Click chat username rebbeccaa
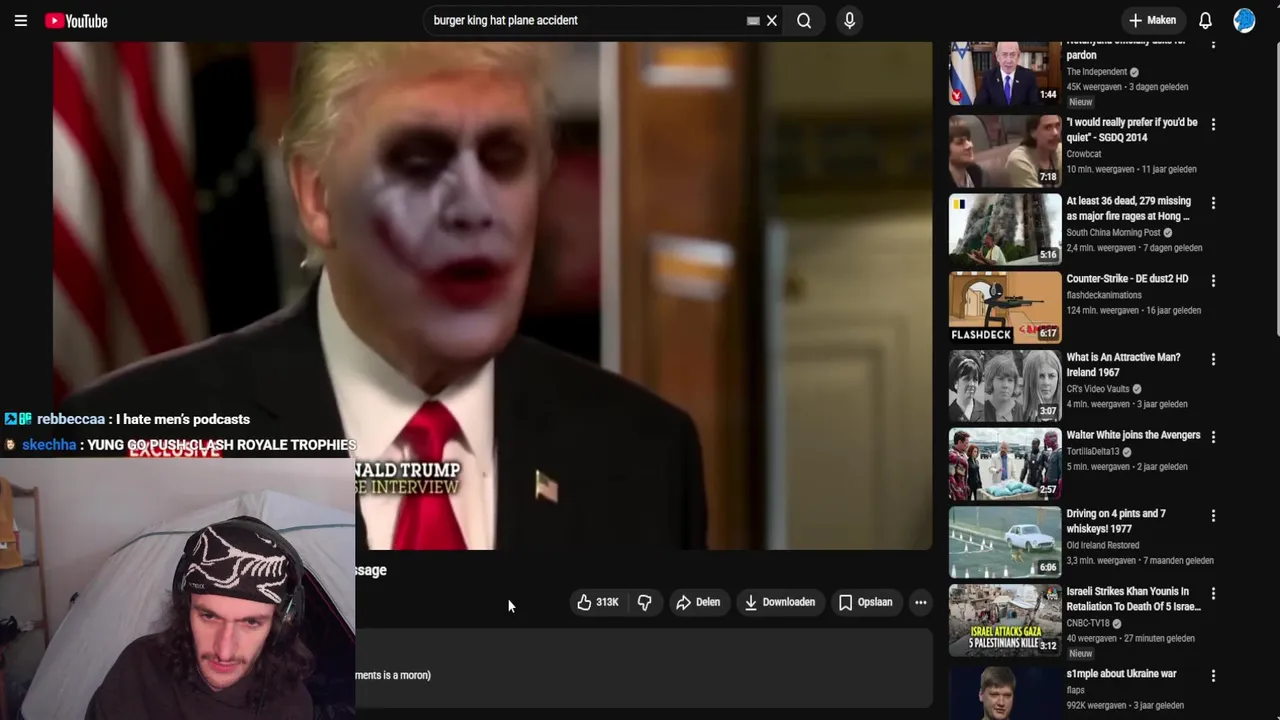 click(x=70, y=419)
